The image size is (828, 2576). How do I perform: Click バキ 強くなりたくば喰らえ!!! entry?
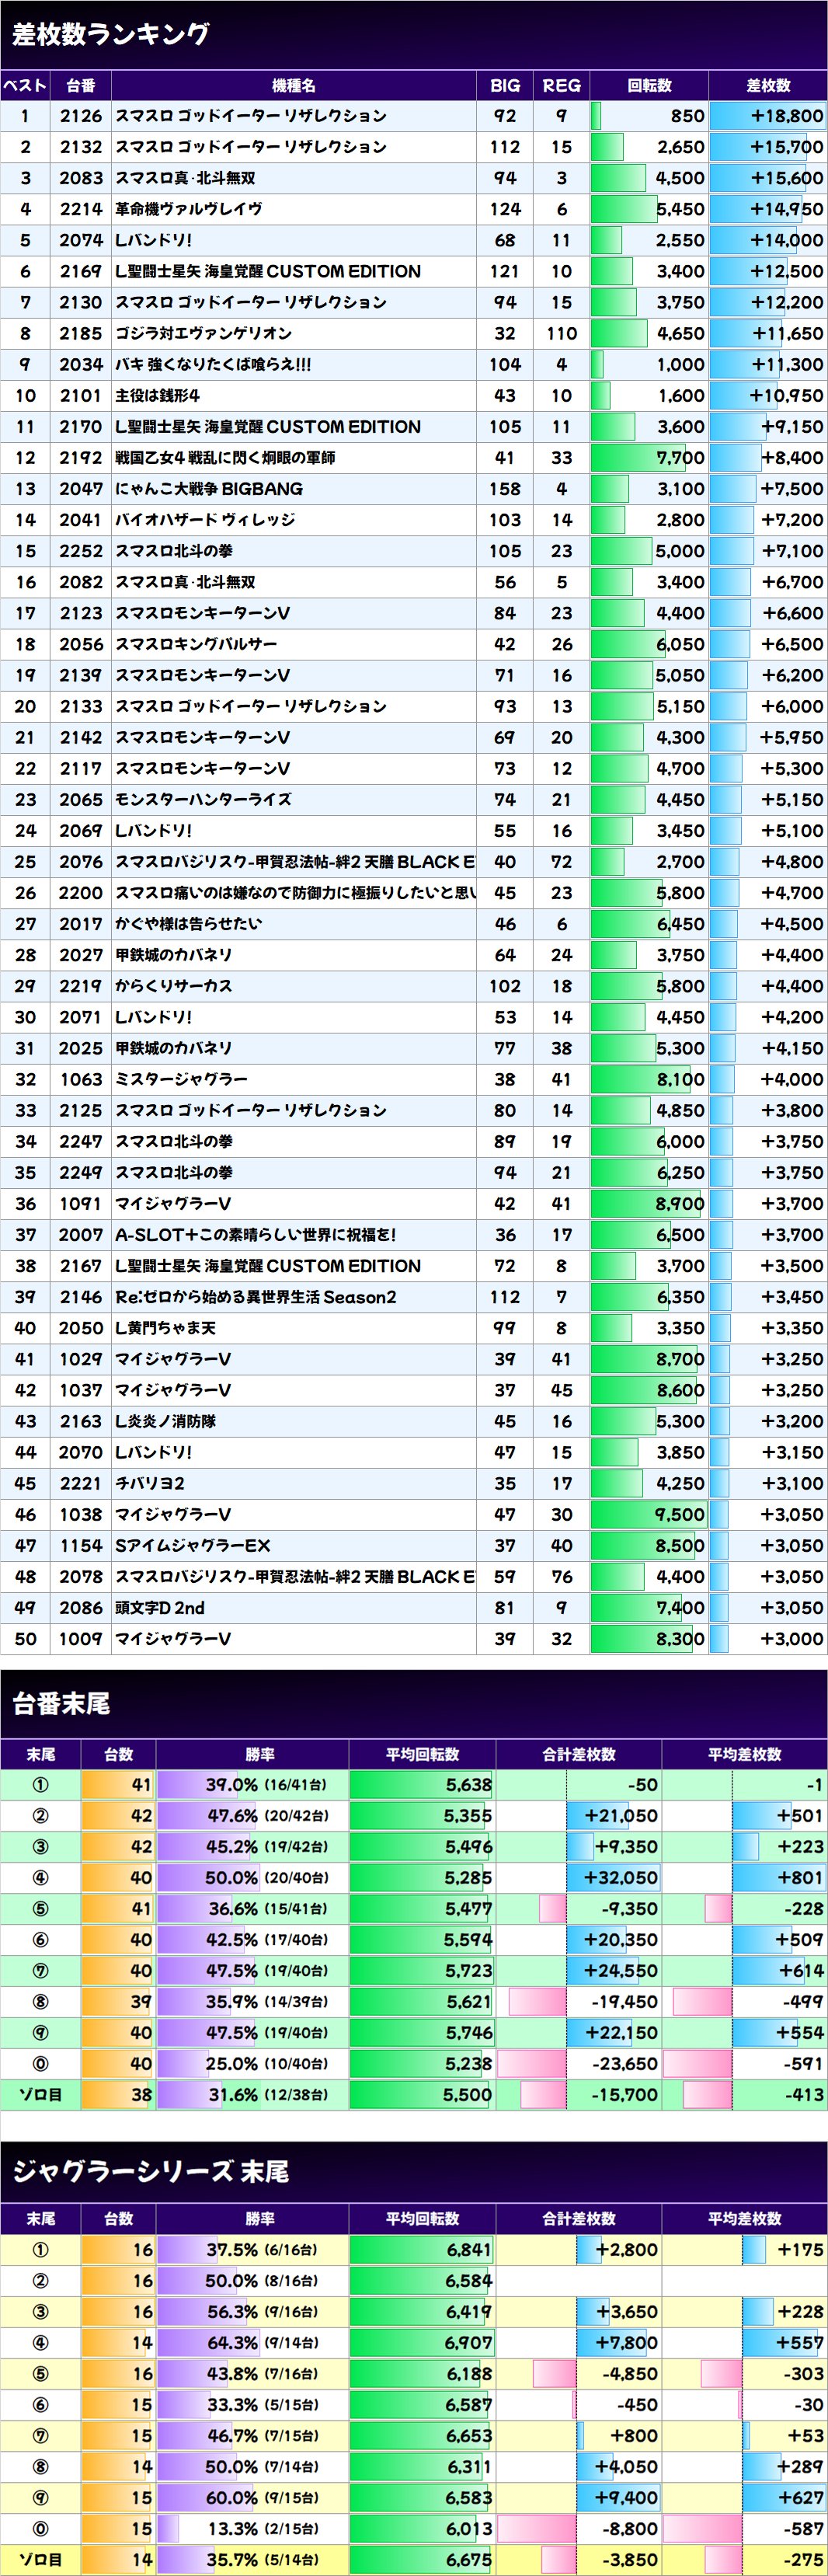coord(213,364)
